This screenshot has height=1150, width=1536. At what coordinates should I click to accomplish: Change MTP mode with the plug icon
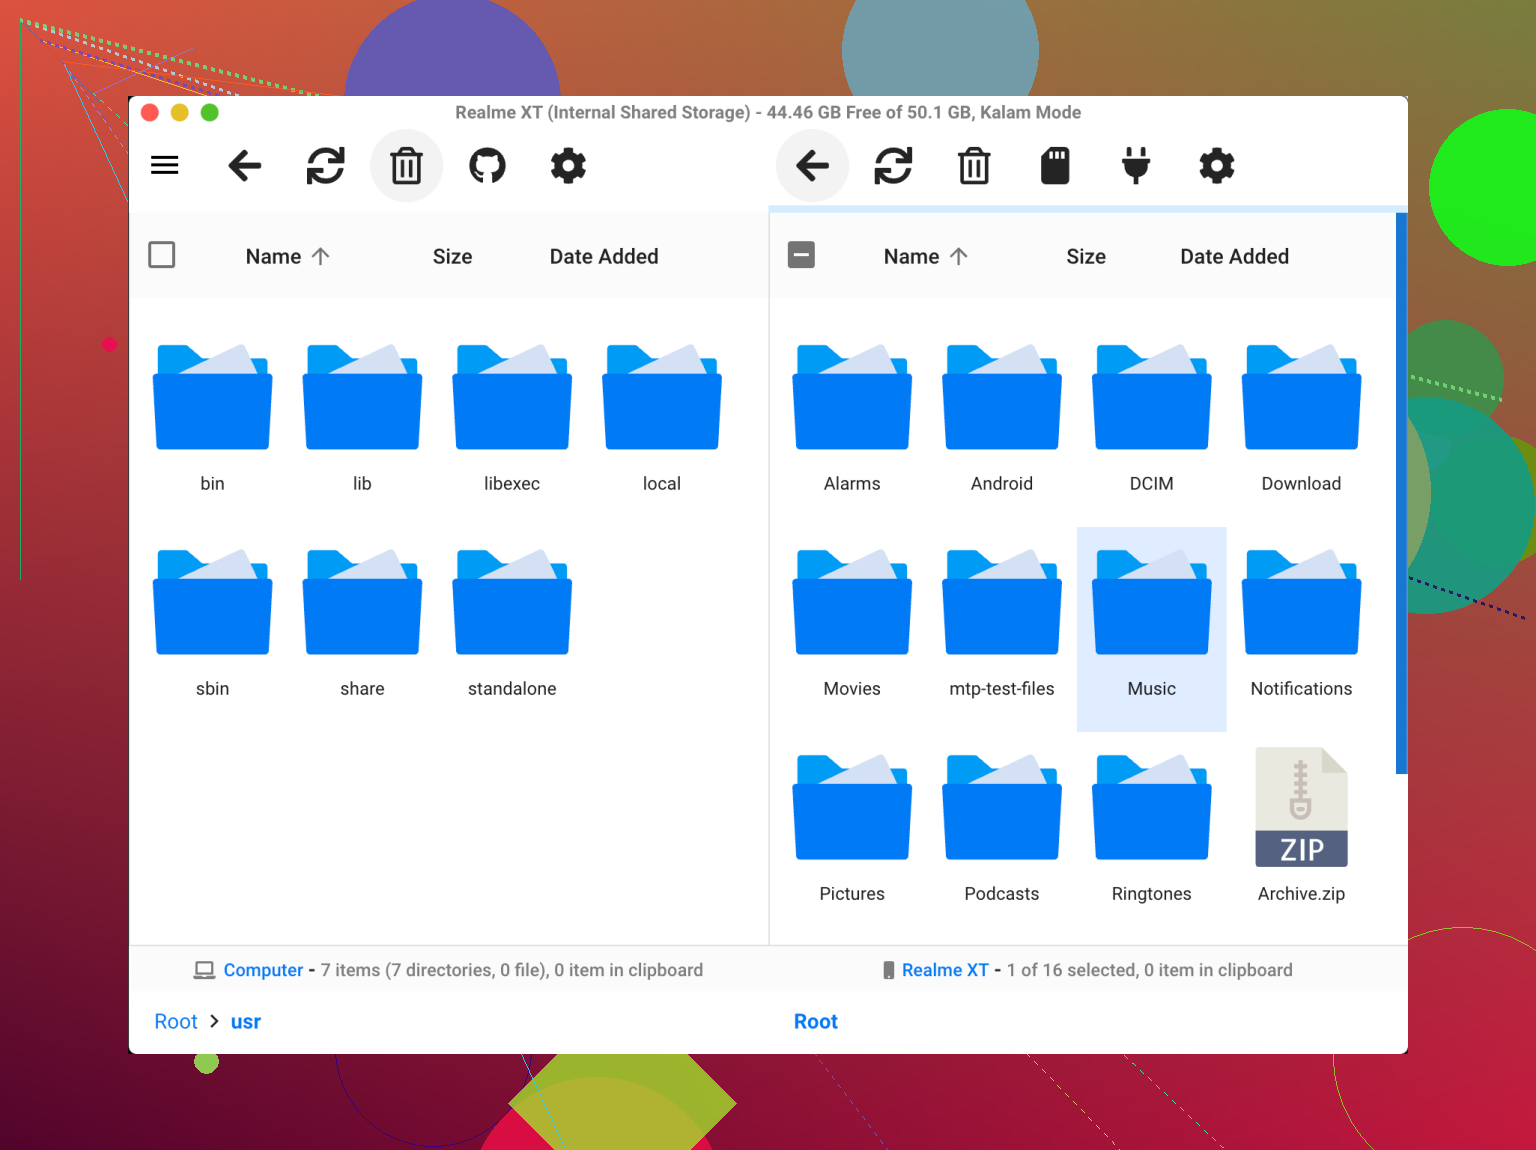[x=1136, y=166]
